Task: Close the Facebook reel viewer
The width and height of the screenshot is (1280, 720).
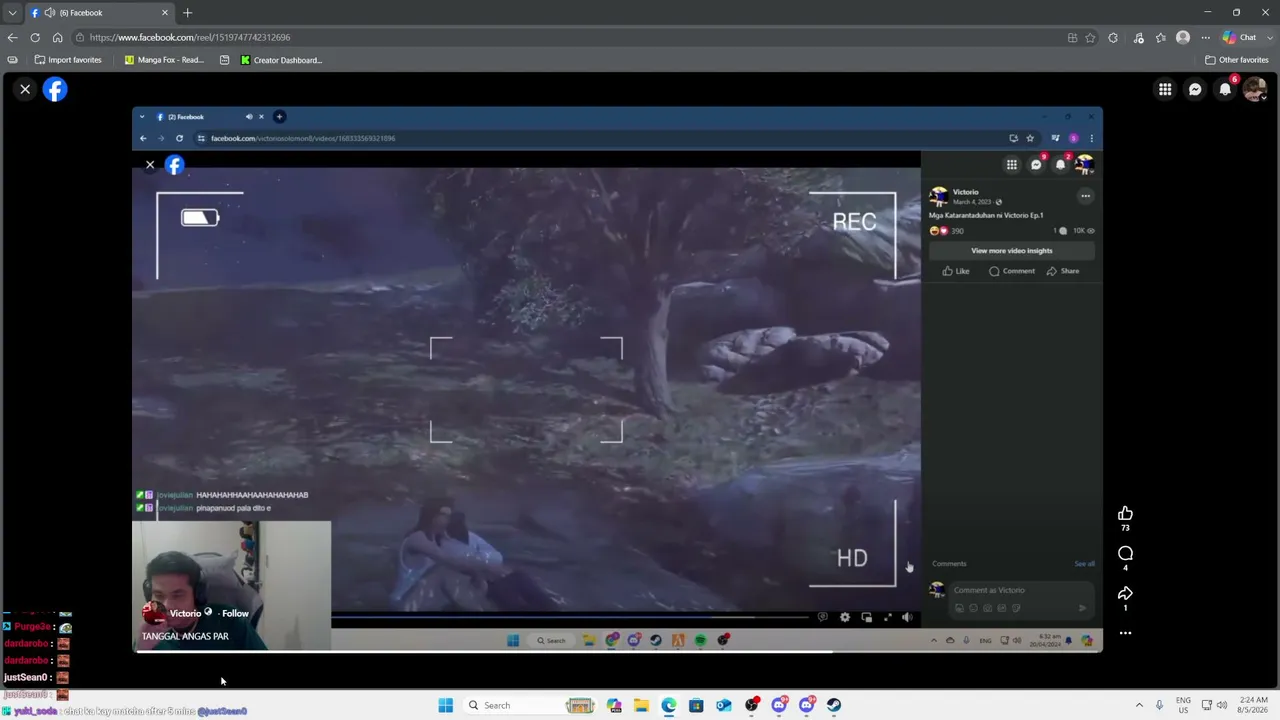Action: pos(25,89)
